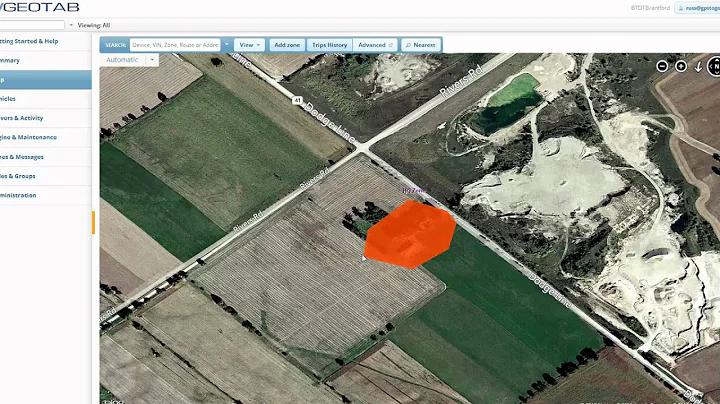Open the Viewing: All group filter arrow

tap(71, 25)
